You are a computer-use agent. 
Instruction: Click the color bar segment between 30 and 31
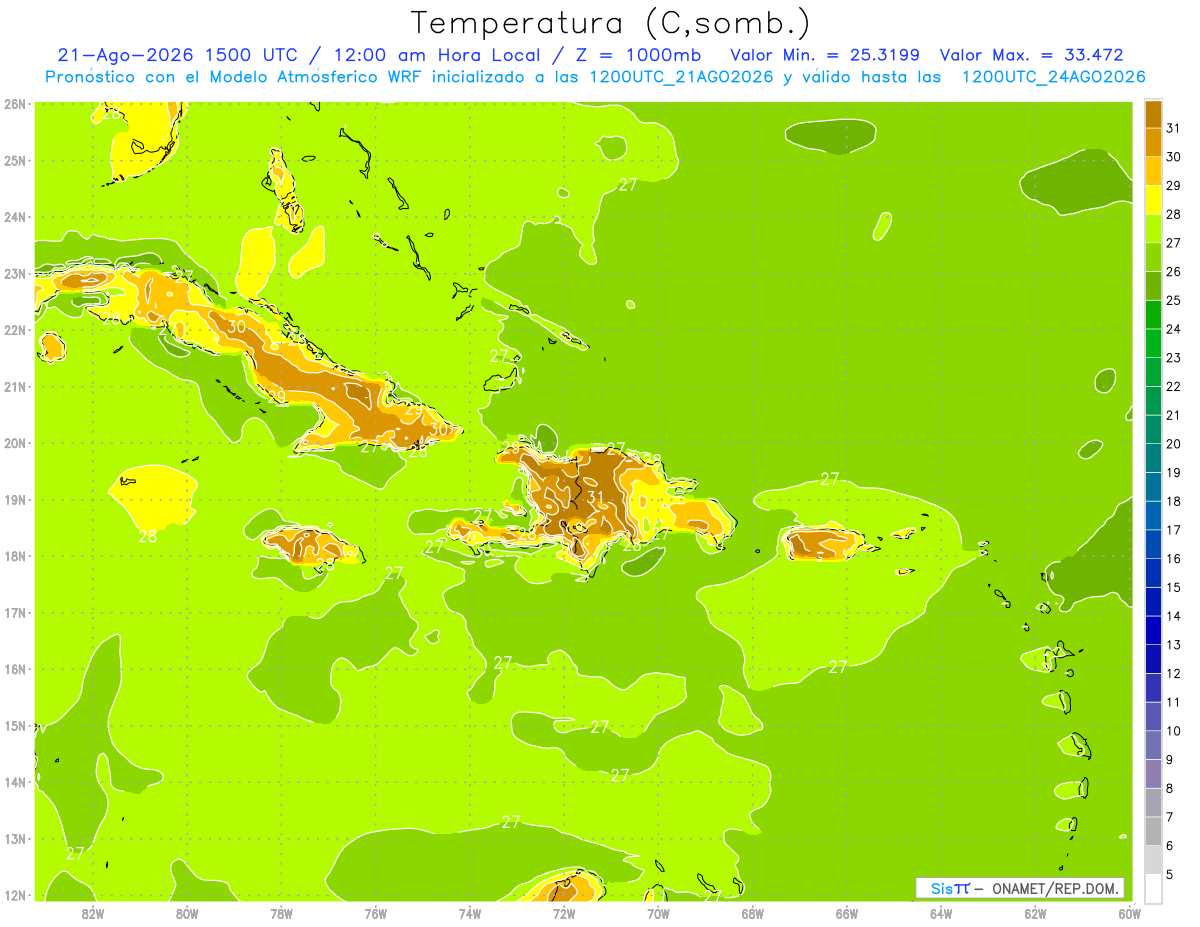[1154, 142]
